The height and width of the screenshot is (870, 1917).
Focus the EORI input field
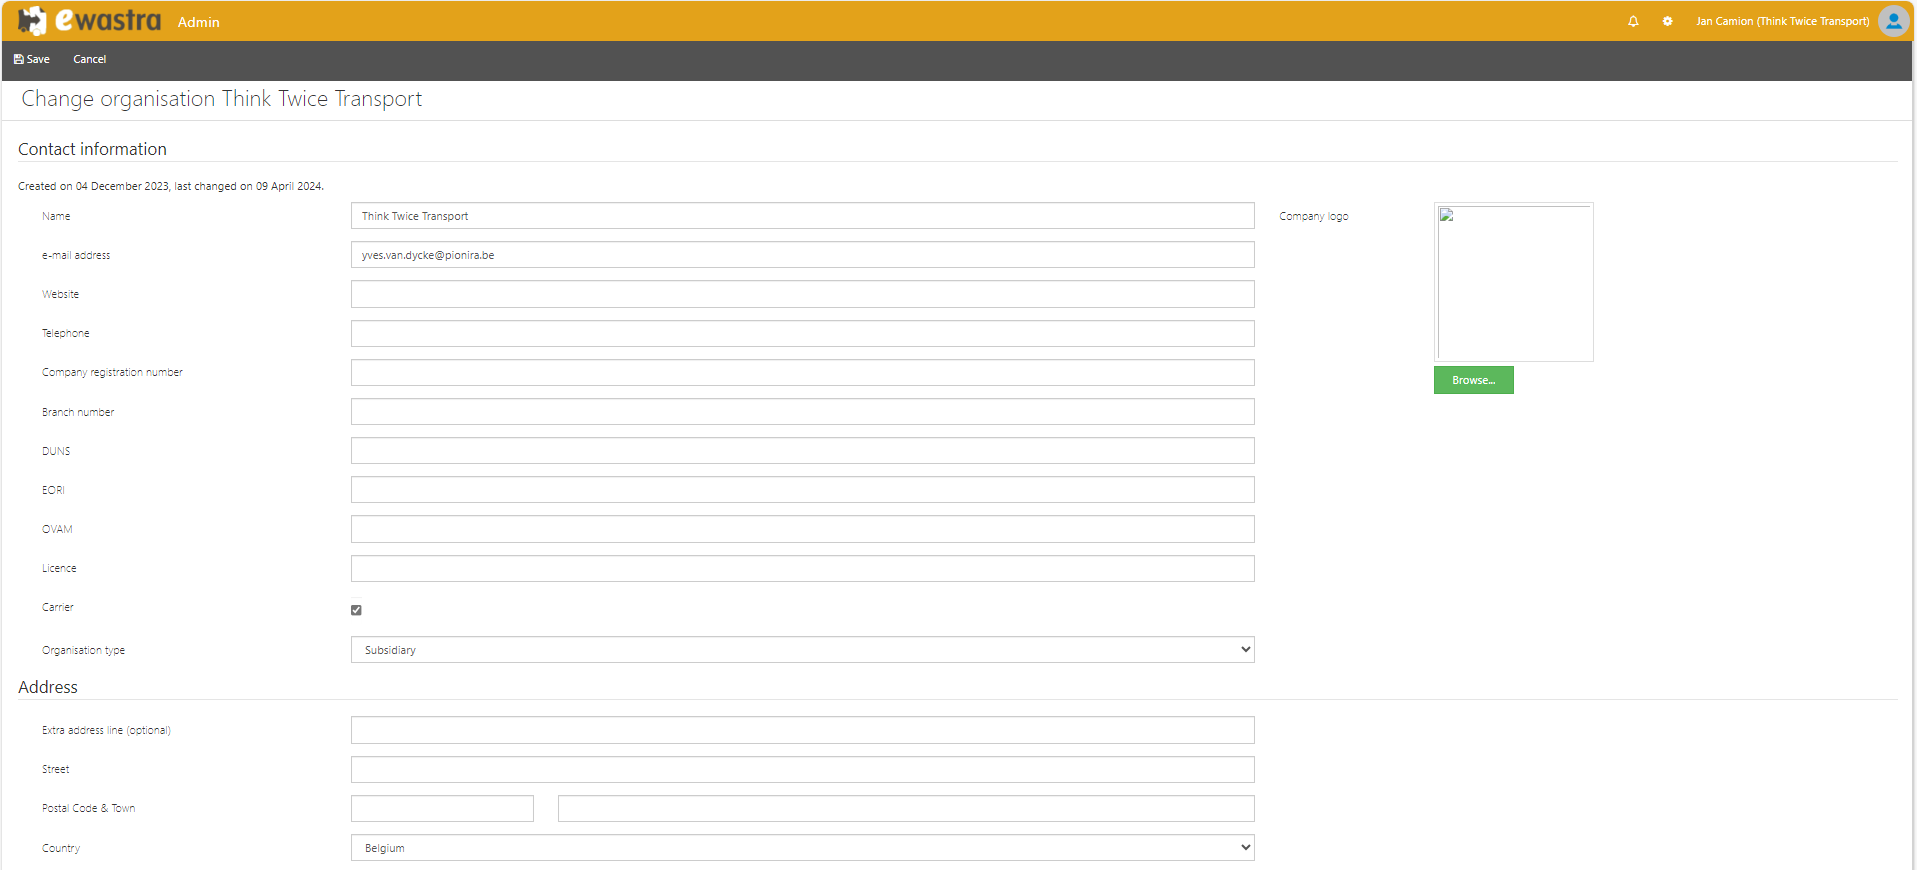click(802, 490)
